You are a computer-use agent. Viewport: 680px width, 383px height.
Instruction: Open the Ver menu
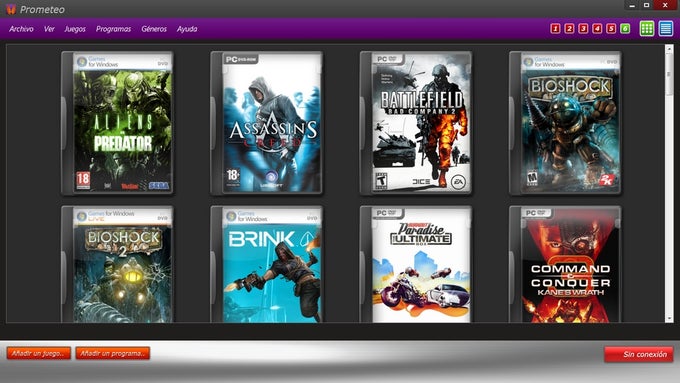[x=49, y=29]
